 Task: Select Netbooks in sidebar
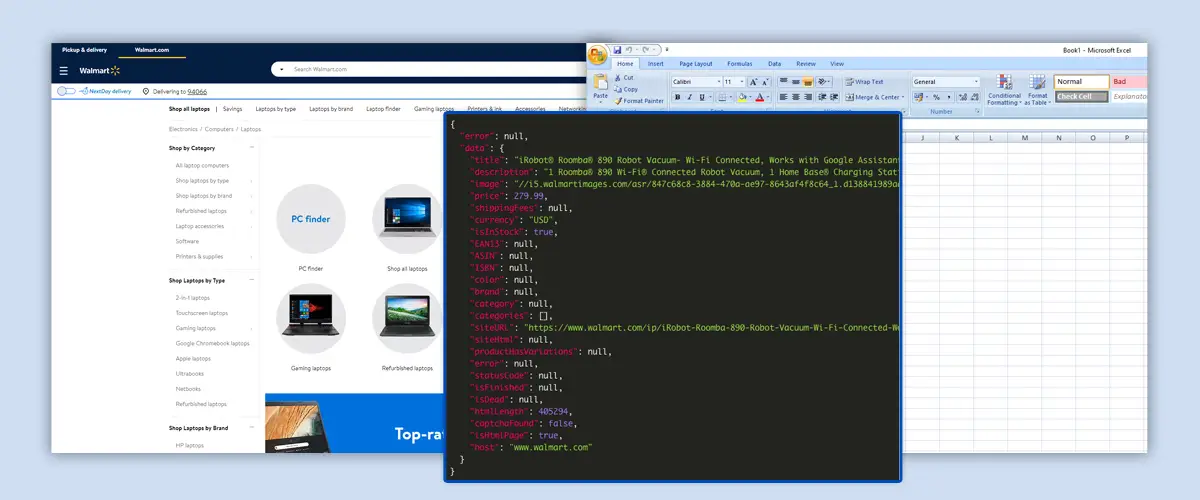pyautogui.click(x=188, y=389)
